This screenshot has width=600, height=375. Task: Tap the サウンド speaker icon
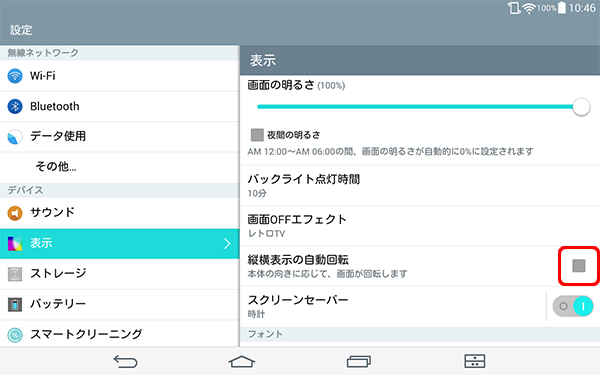(x=15, y=213)
